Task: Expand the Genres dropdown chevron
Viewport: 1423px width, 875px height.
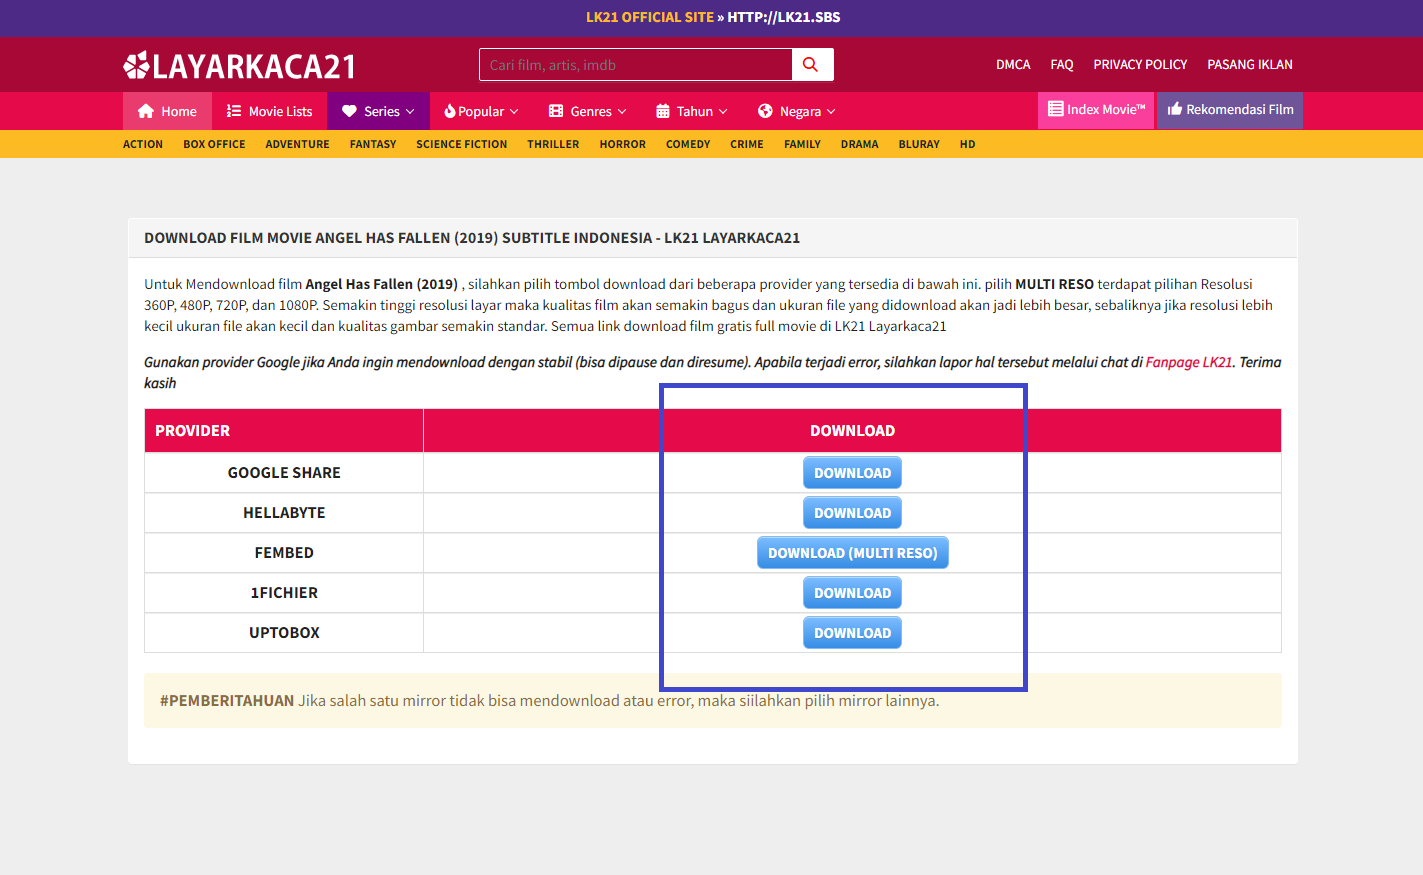Action: coord(622,112)
